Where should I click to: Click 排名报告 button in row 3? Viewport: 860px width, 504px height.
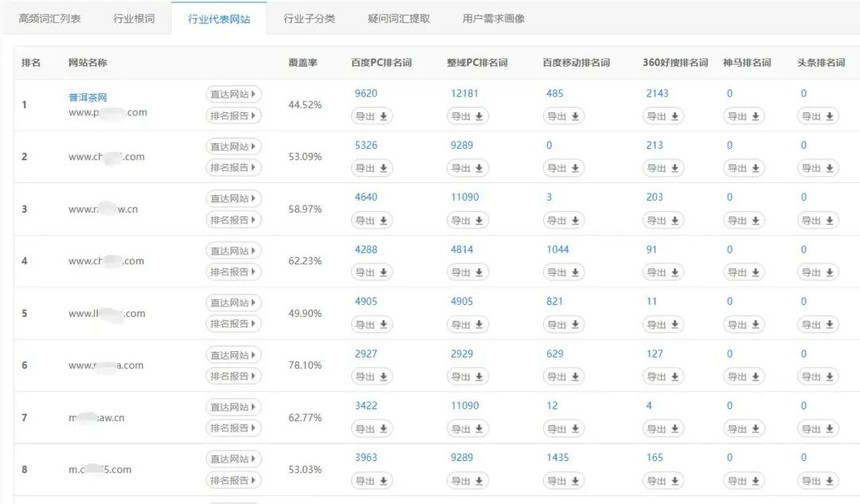(x=233, y=220)
